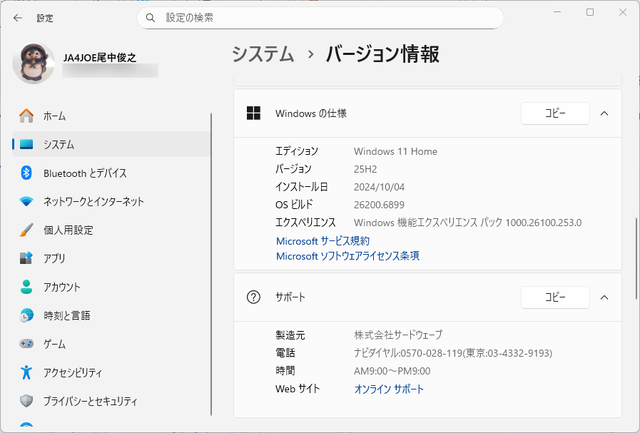Select the install date 2024/10/04
Image resolution: width=640 pixels, height=433 pixels.
point(379,187)
